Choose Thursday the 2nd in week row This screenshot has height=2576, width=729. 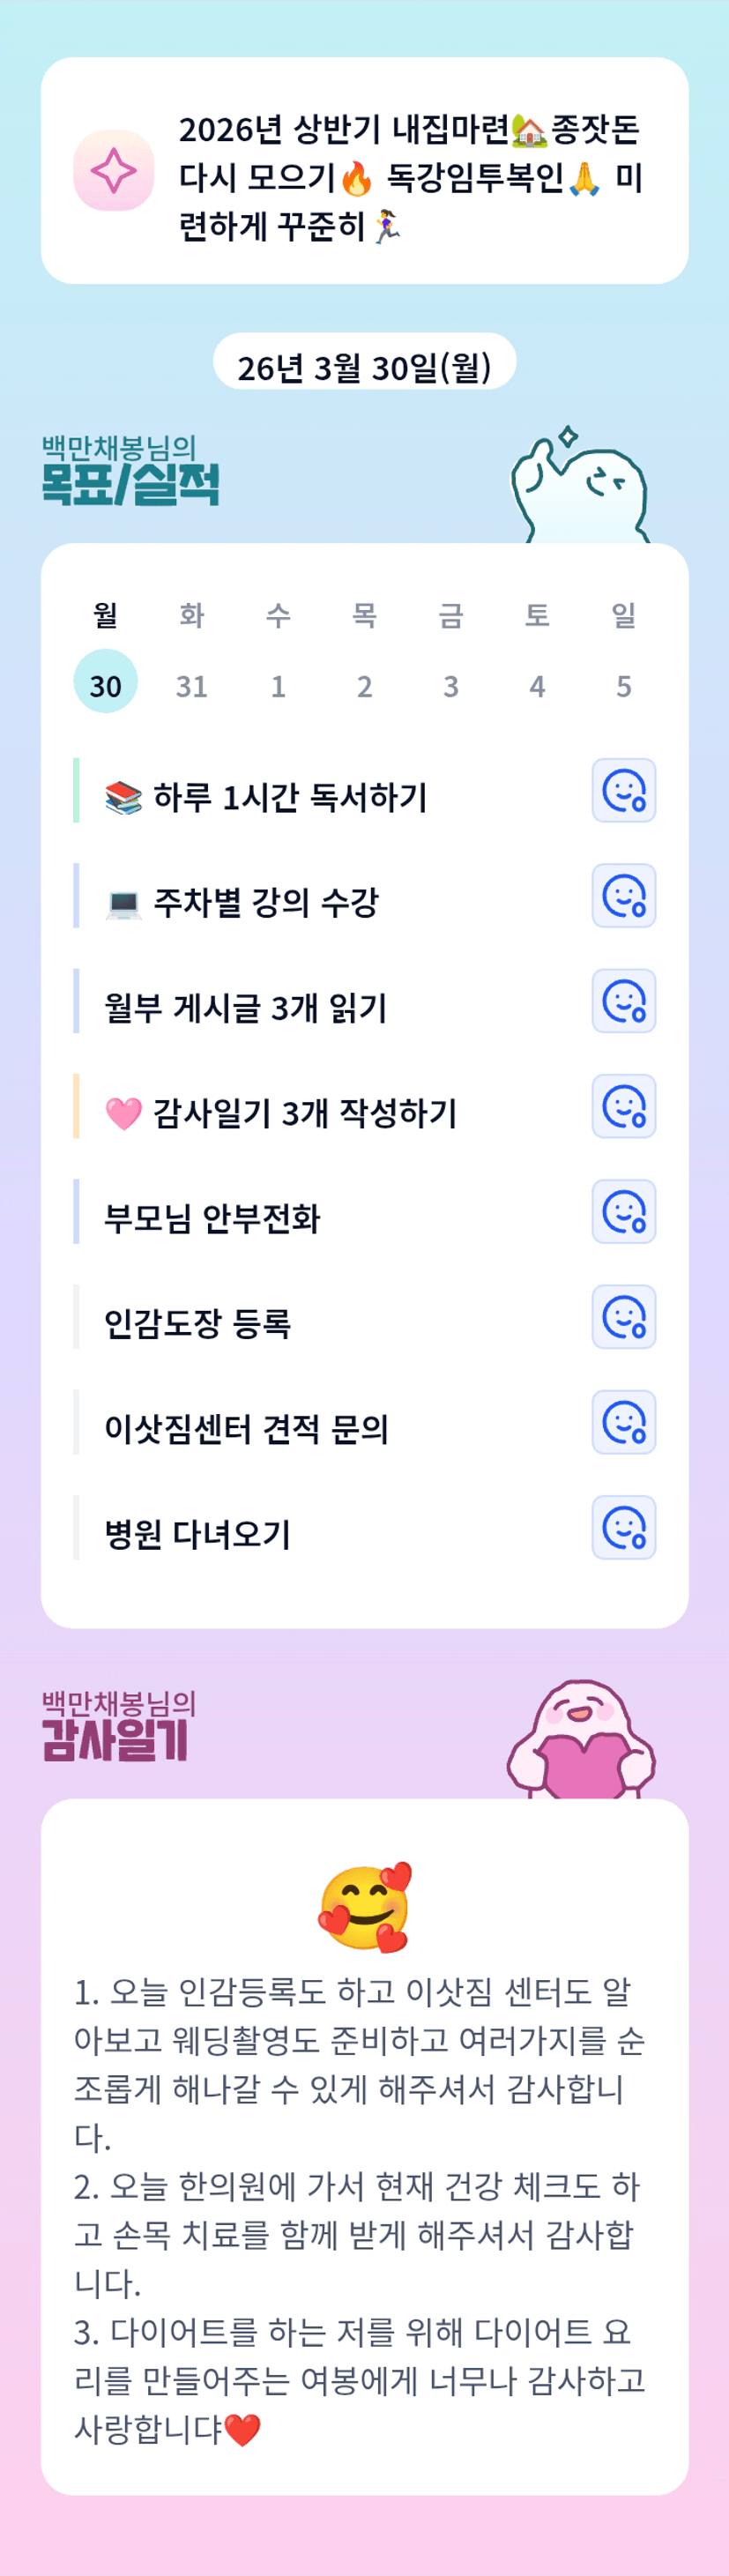point(365,685)
